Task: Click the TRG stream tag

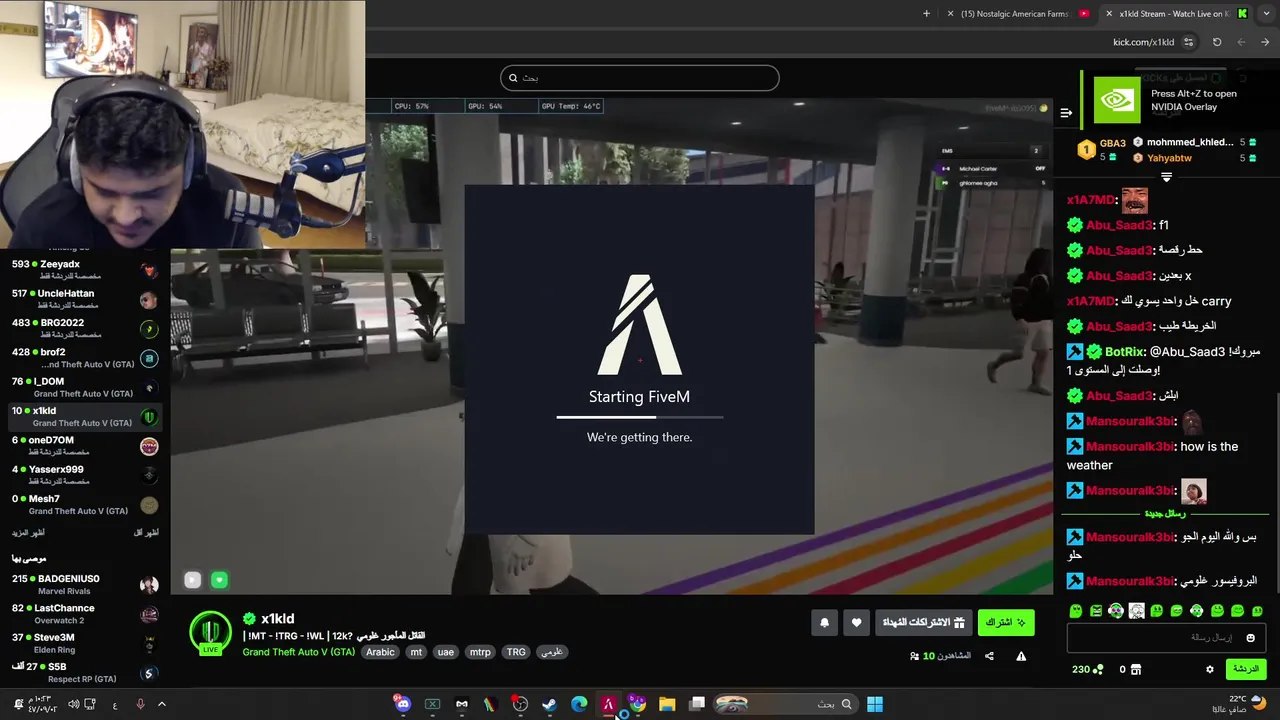Action: [516, 652]
